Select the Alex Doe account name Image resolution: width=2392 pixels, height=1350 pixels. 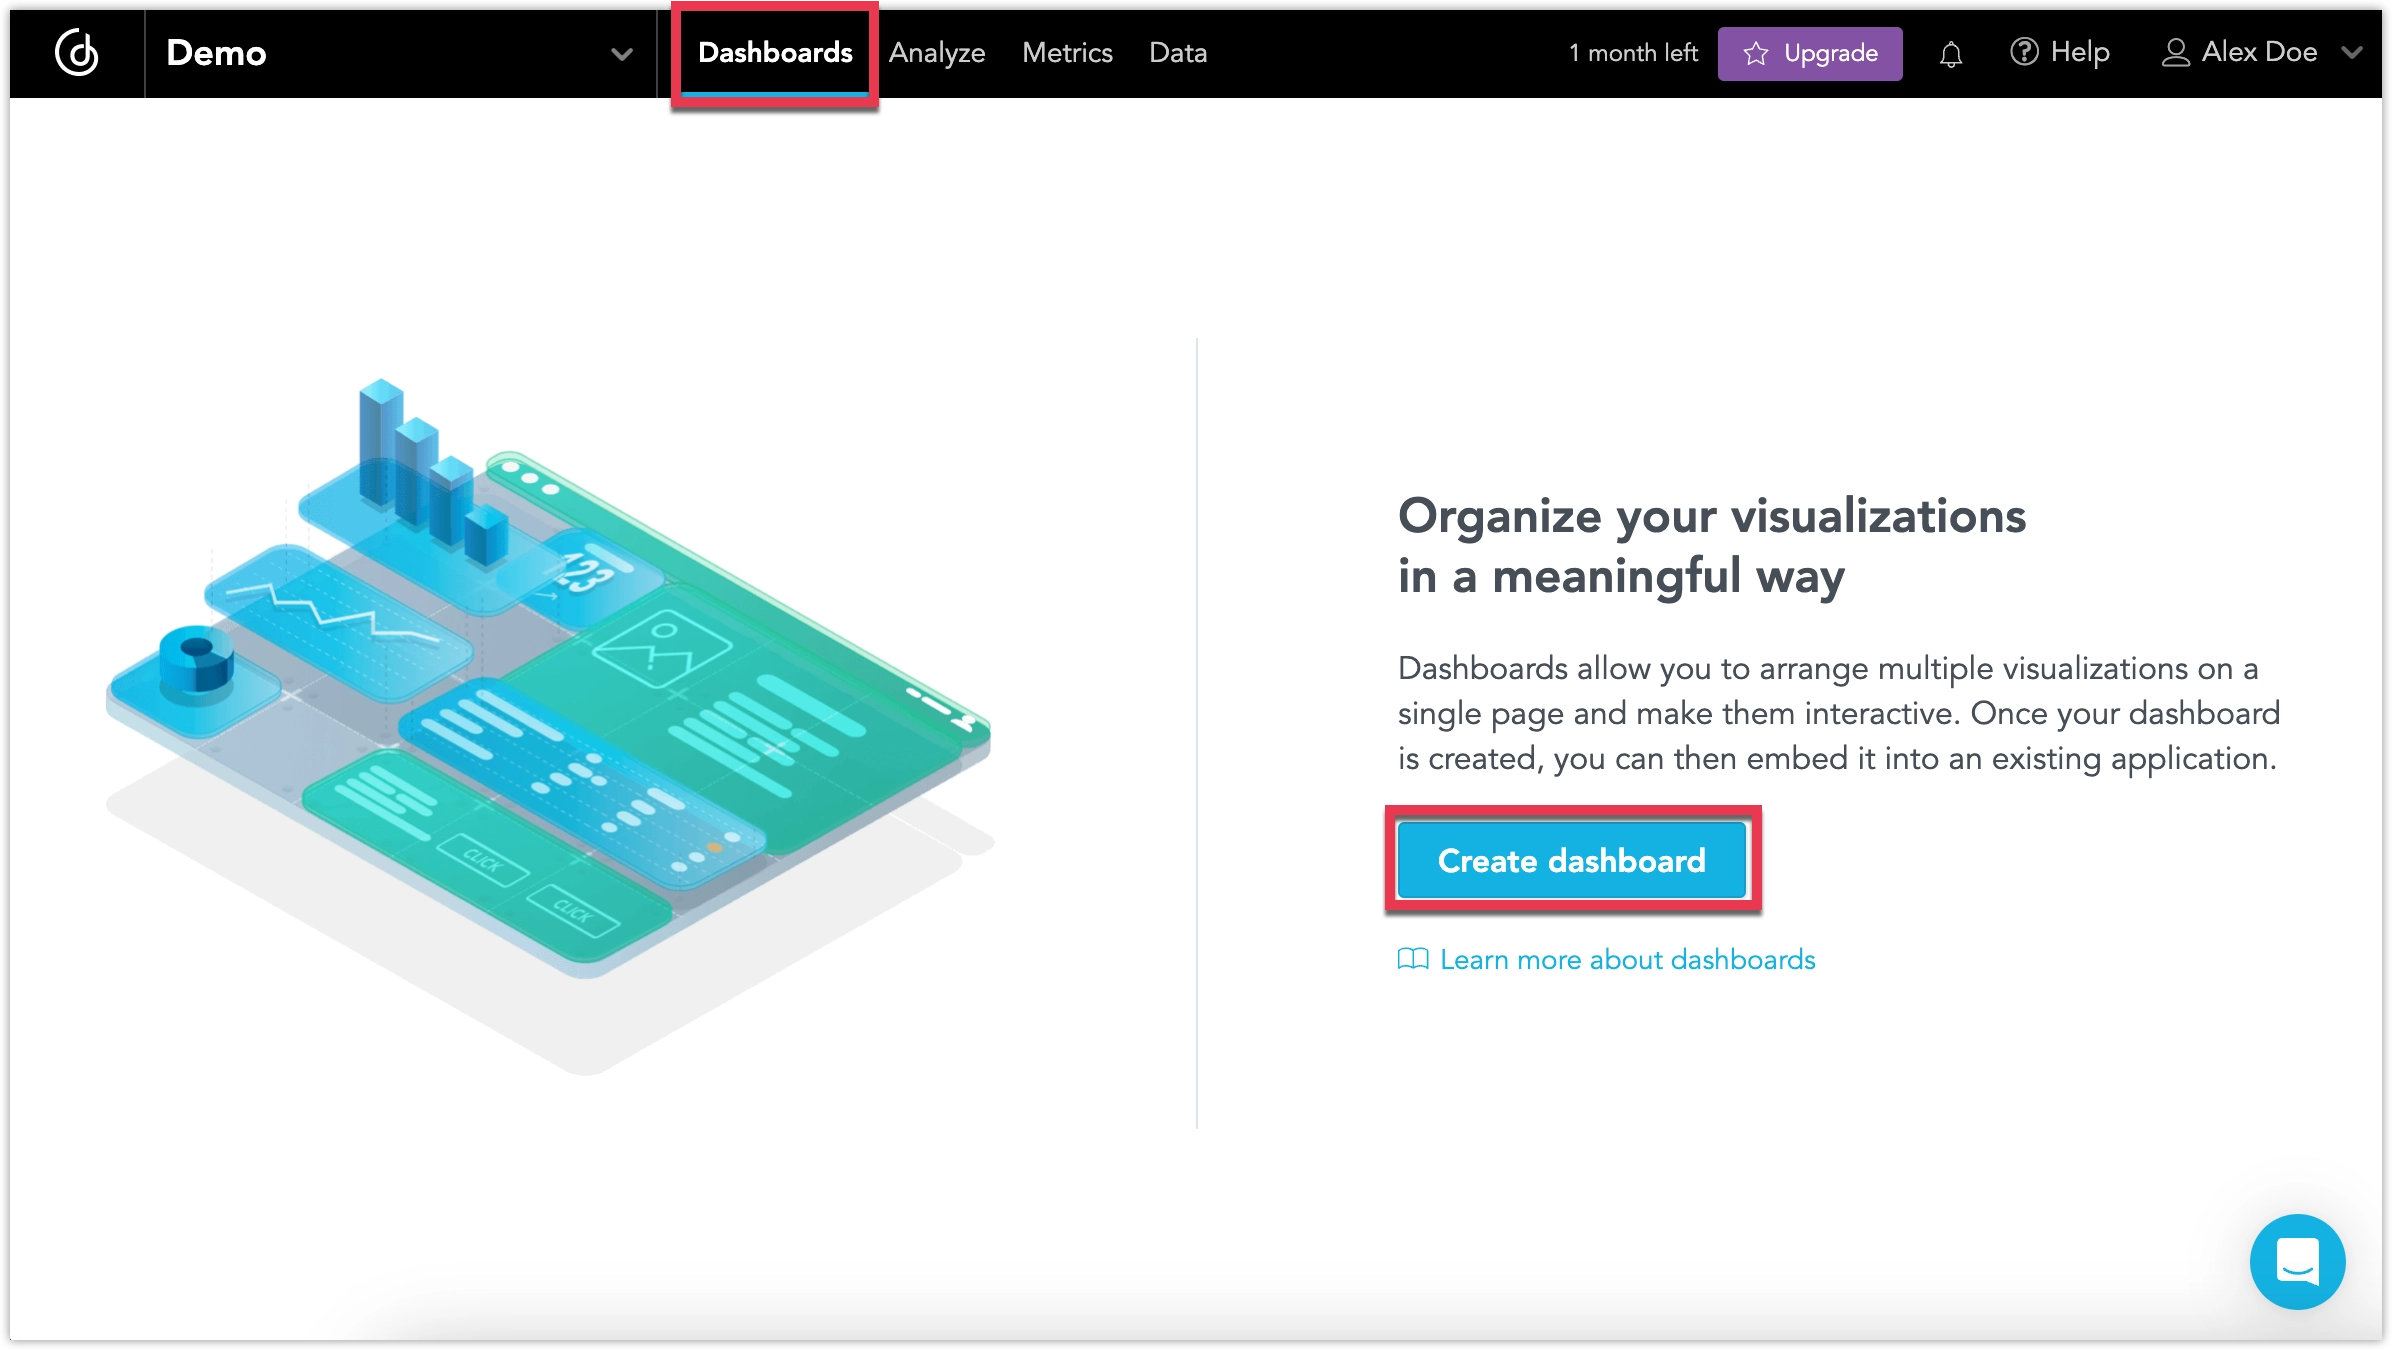pos(2258,51)
